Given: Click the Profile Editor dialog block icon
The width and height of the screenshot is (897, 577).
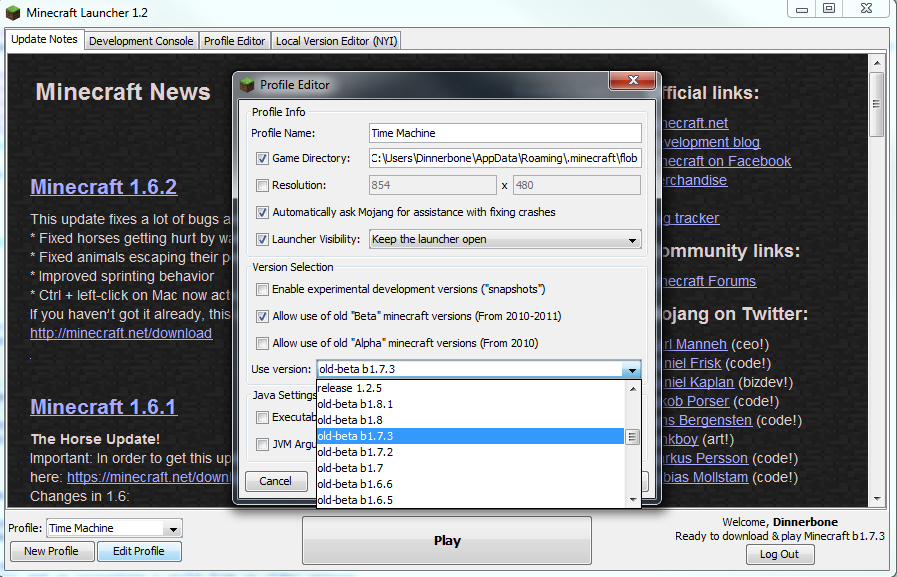Looking at the screenshot, I should click(x=247, y=85).
